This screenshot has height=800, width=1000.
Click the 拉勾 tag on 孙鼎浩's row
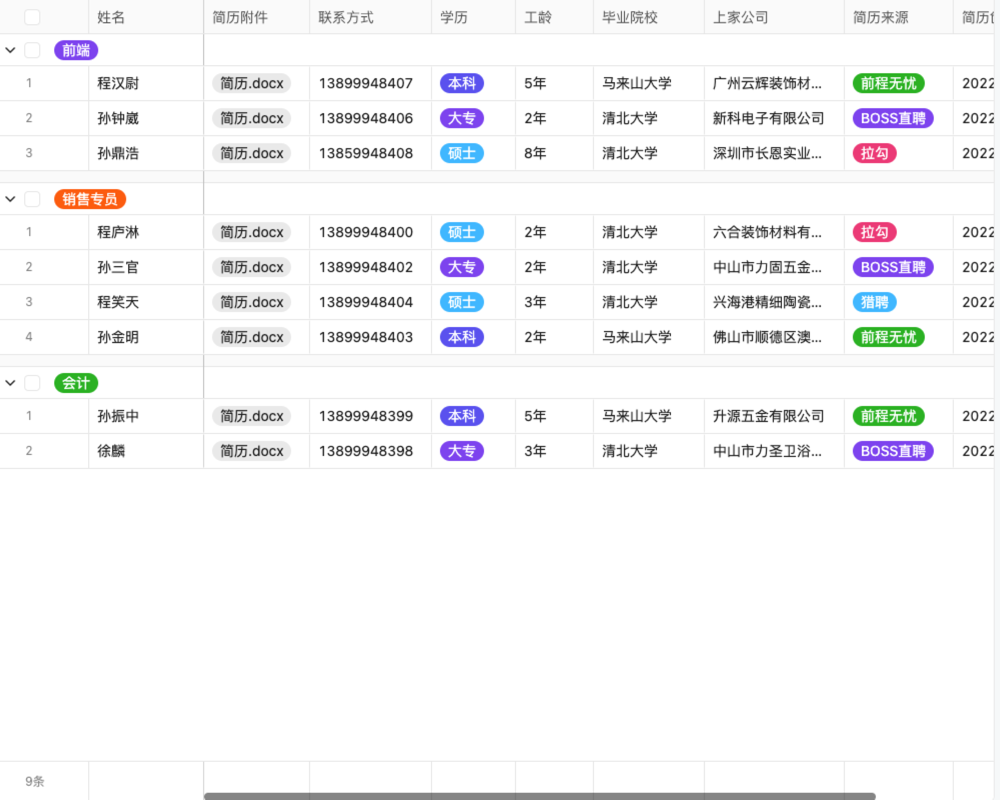(875, 153)
